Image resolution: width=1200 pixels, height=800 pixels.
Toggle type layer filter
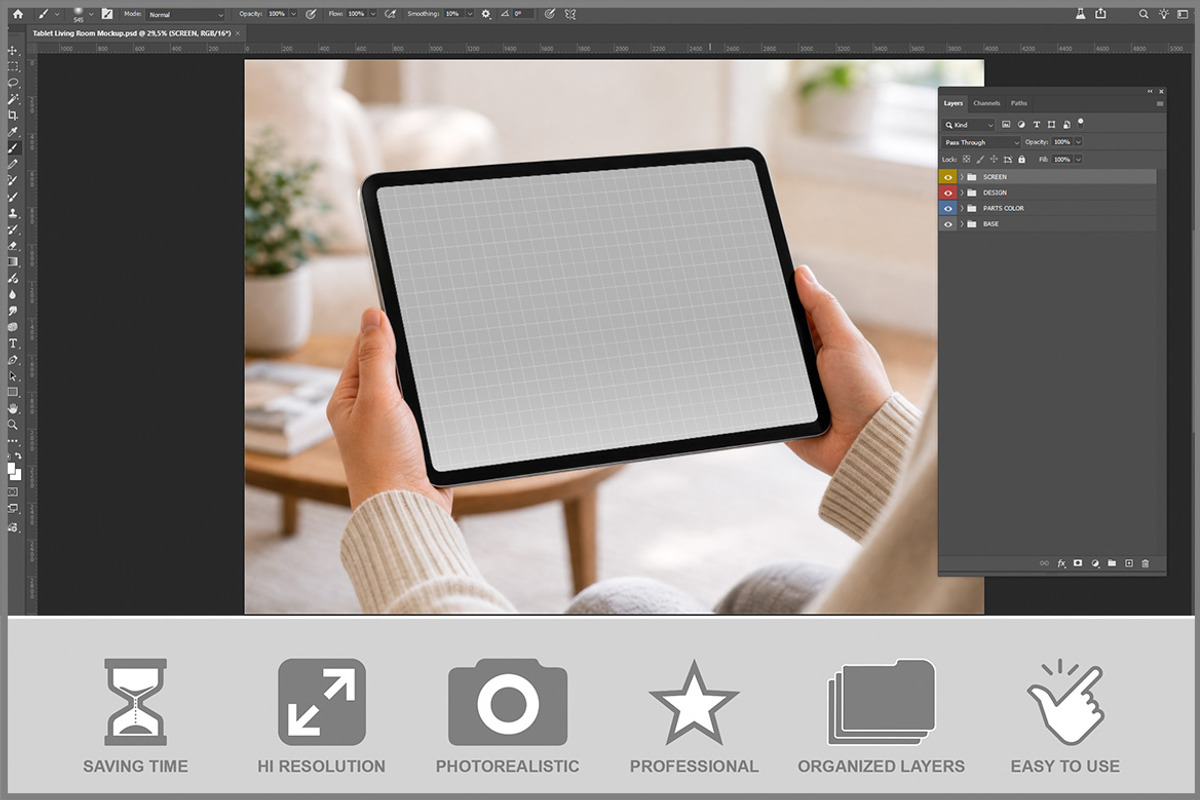click(x=1036, y=125)
